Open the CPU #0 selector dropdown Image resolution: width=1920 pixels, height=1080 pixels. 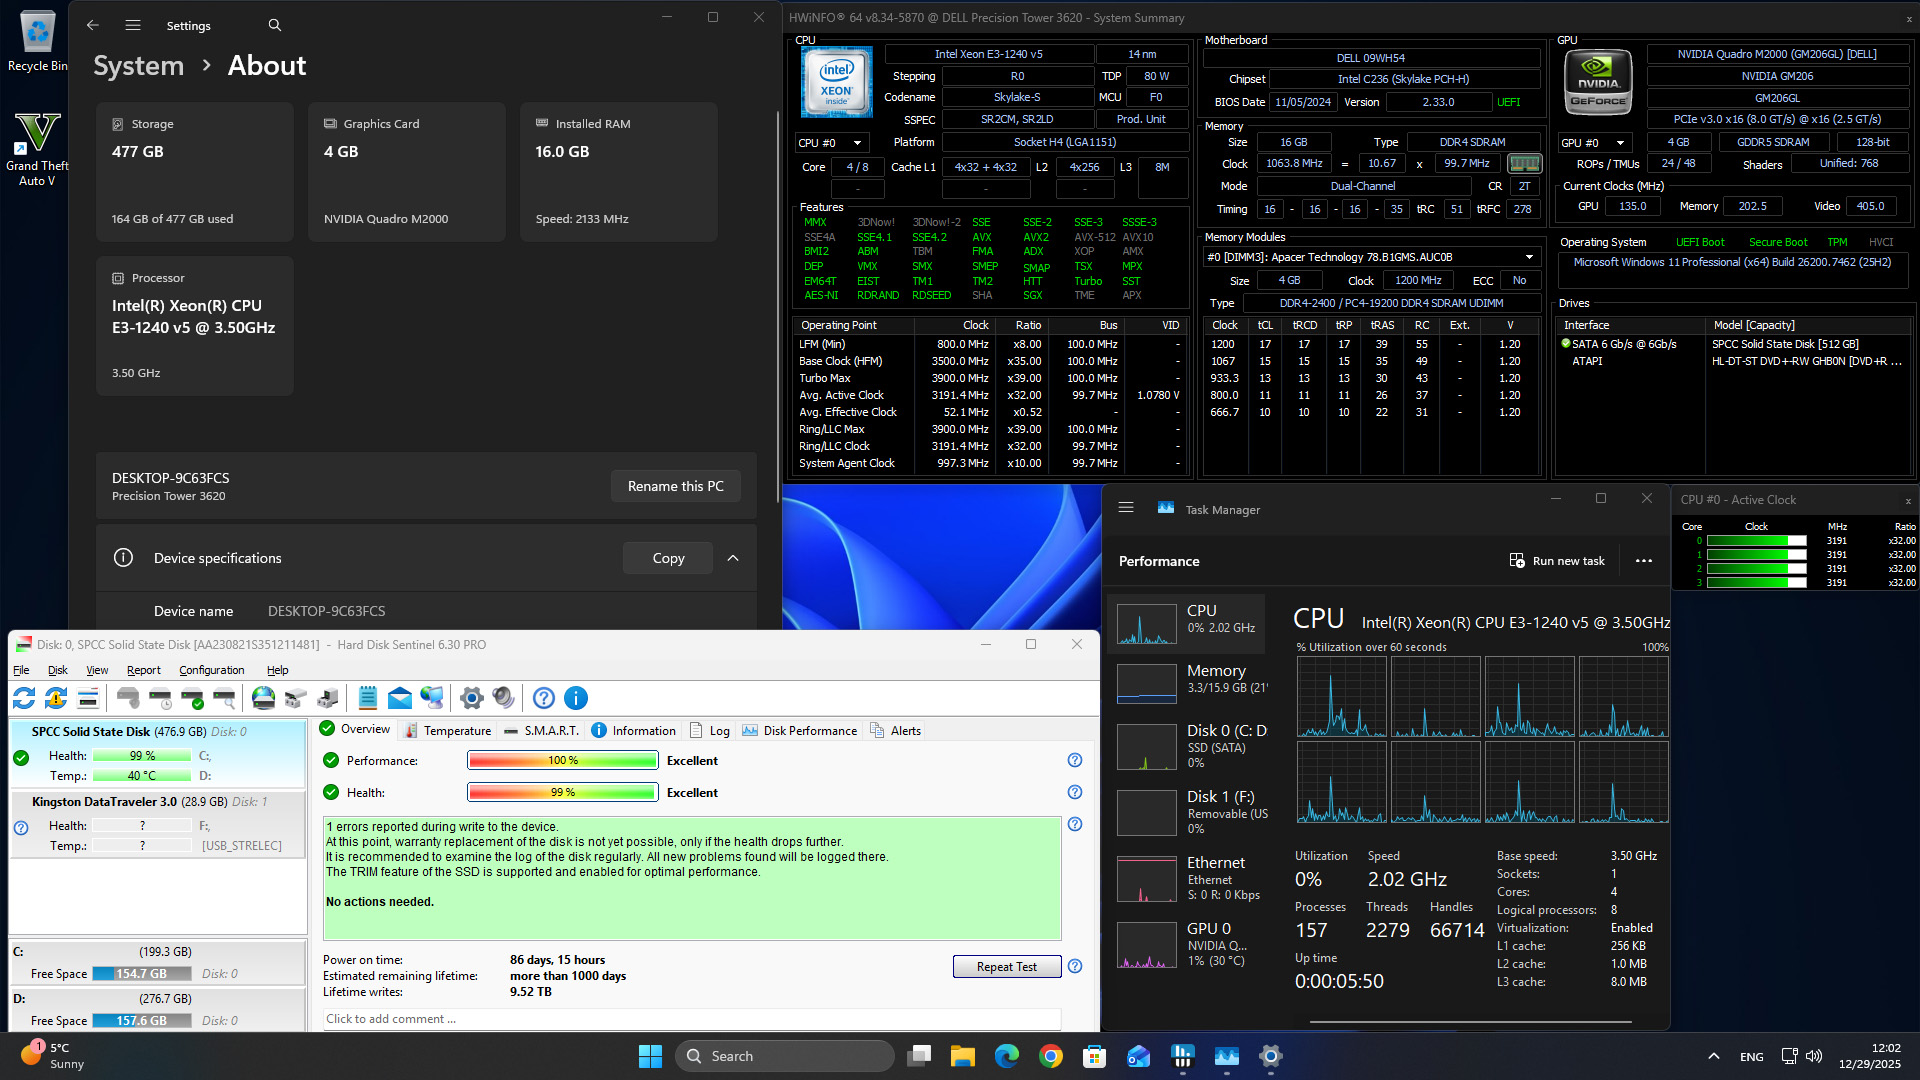point(831,143)
